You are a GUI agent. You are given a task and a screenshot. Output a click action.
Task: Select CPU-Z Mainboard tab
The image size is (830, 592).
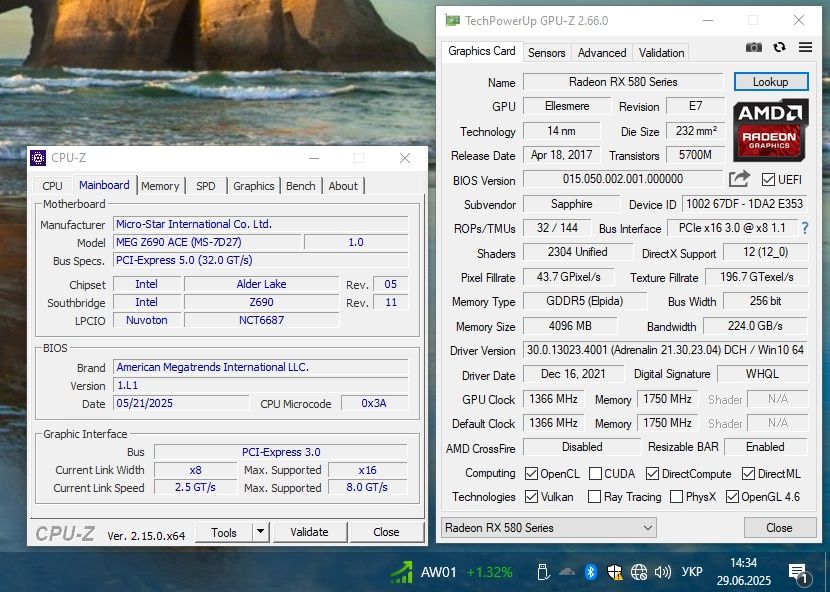pos(104,185)
